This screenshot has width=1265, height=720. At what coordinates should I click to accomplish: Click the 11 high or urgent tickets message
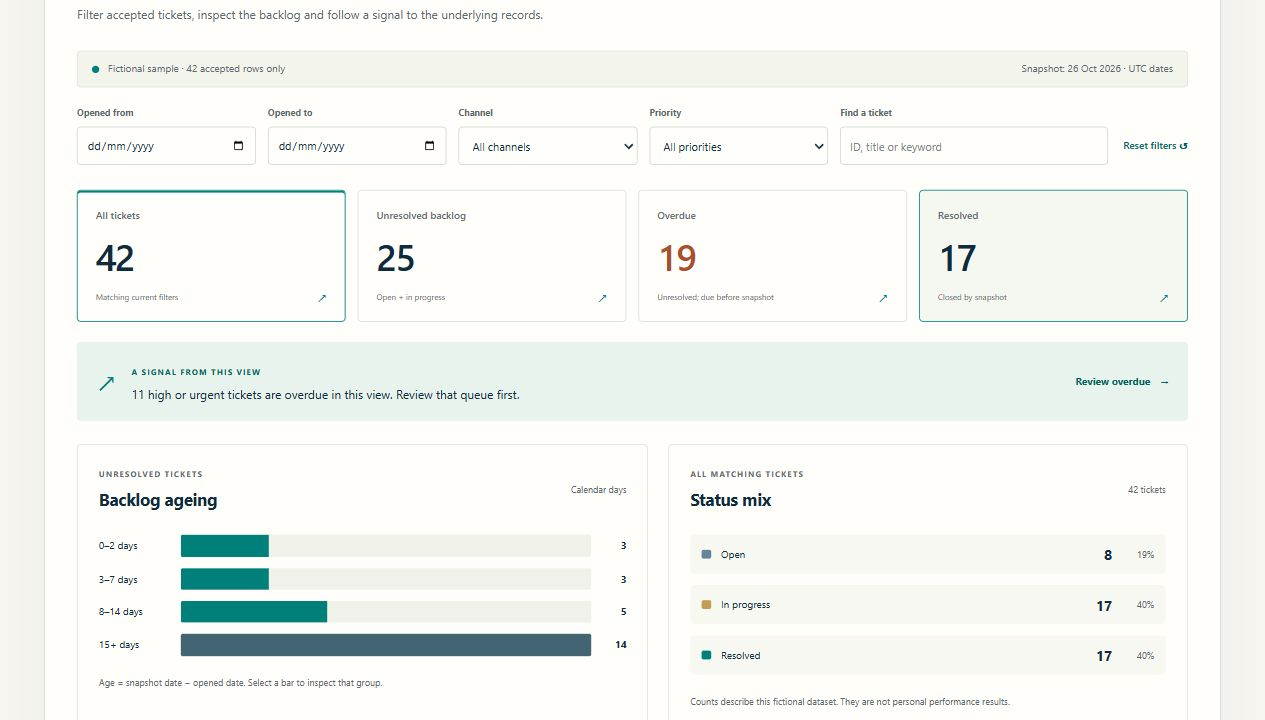[x=326, y=395]
